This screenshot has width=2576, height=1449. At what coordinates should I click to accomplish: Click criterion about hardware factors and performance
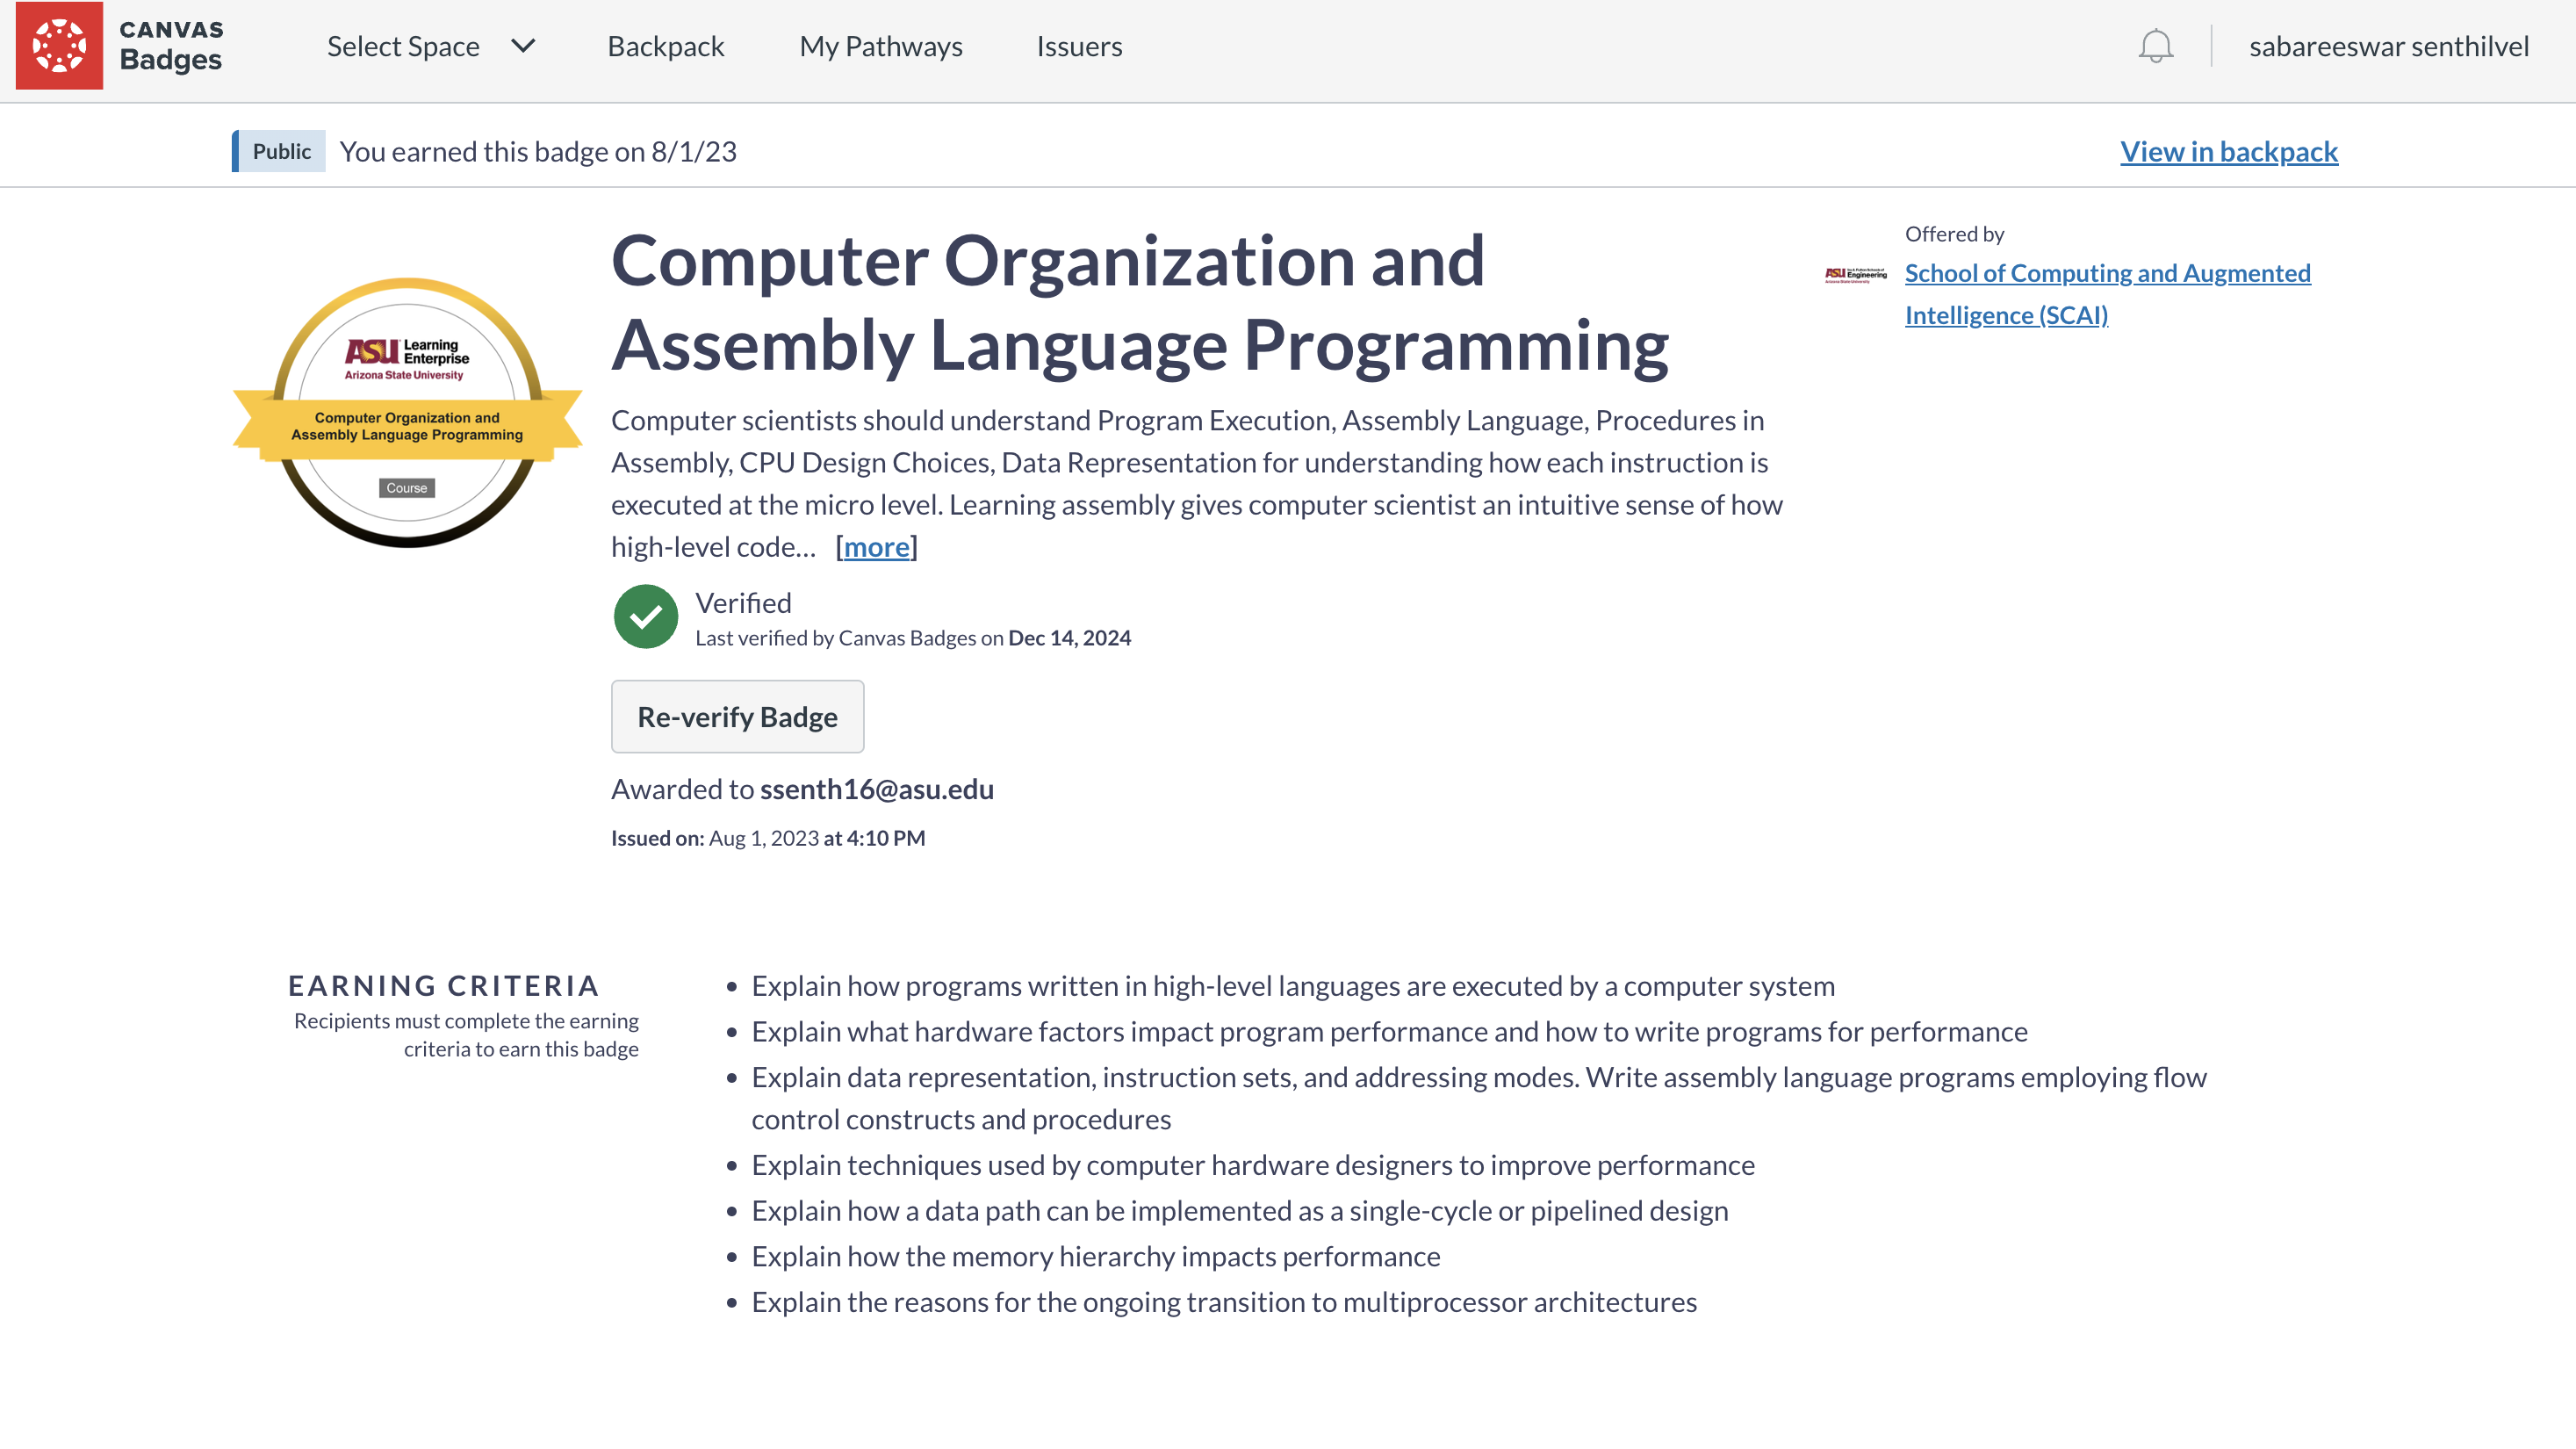(x=1389, y=1032)
